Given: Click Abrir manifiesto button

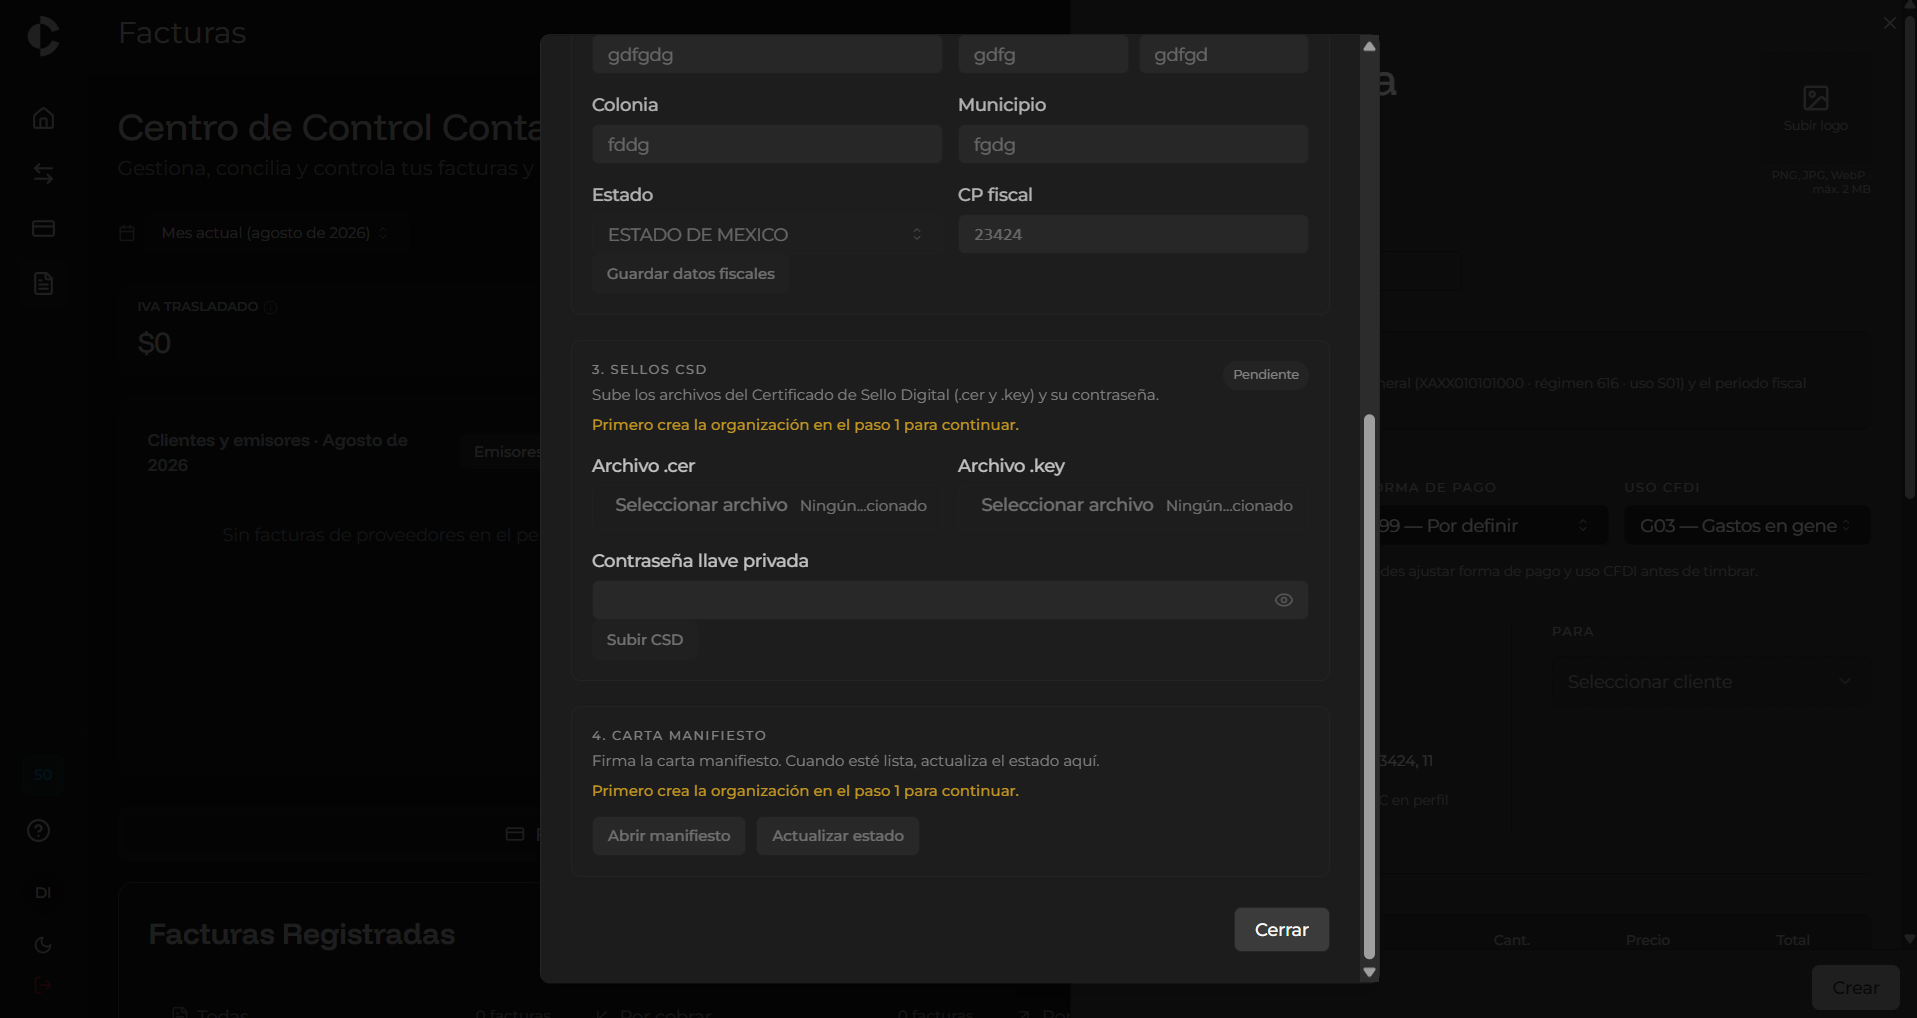Looking at the screenshot, I should [x=669, y=836].
